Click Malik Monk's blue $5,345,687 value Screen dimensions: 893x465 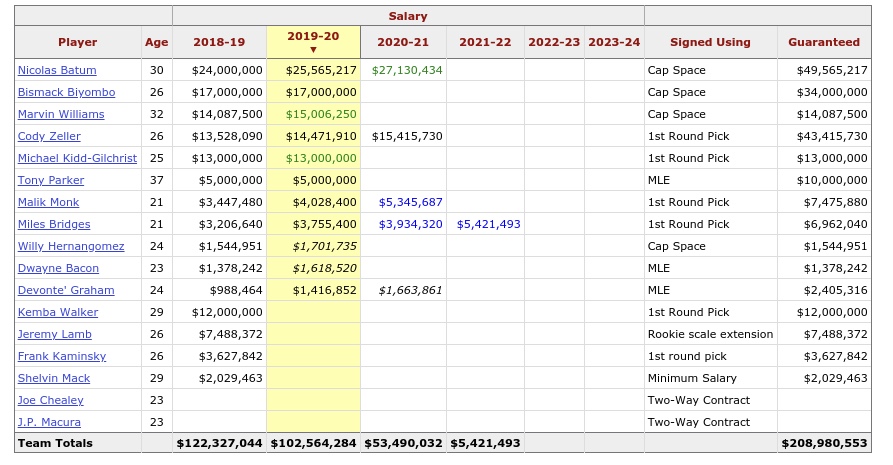(x=411, y=202)
